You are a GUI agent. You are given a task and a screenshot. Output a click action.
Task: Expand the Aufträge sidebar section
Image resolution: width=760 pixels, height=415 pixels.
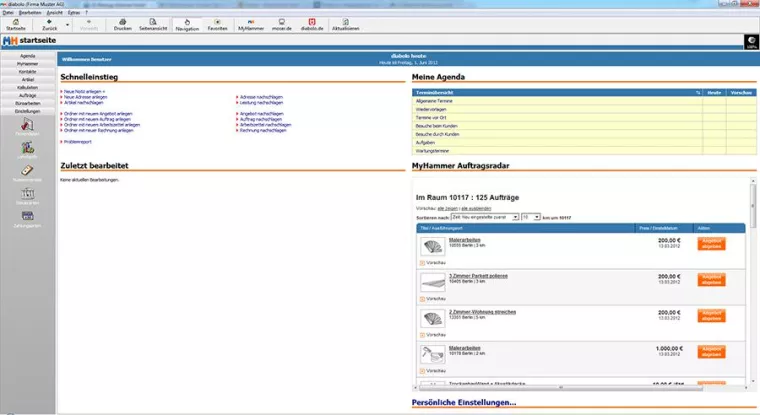click(x=28, y=95)
